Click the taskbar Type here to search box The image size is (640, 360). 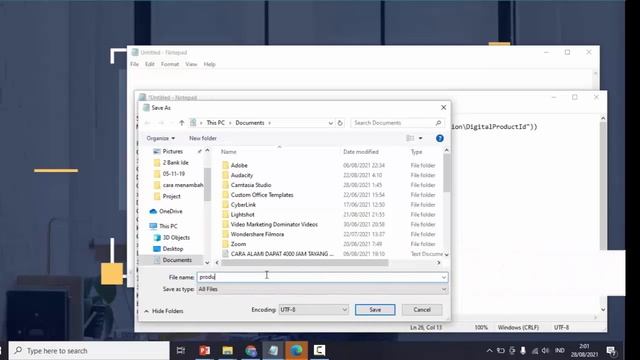point(89,351)
